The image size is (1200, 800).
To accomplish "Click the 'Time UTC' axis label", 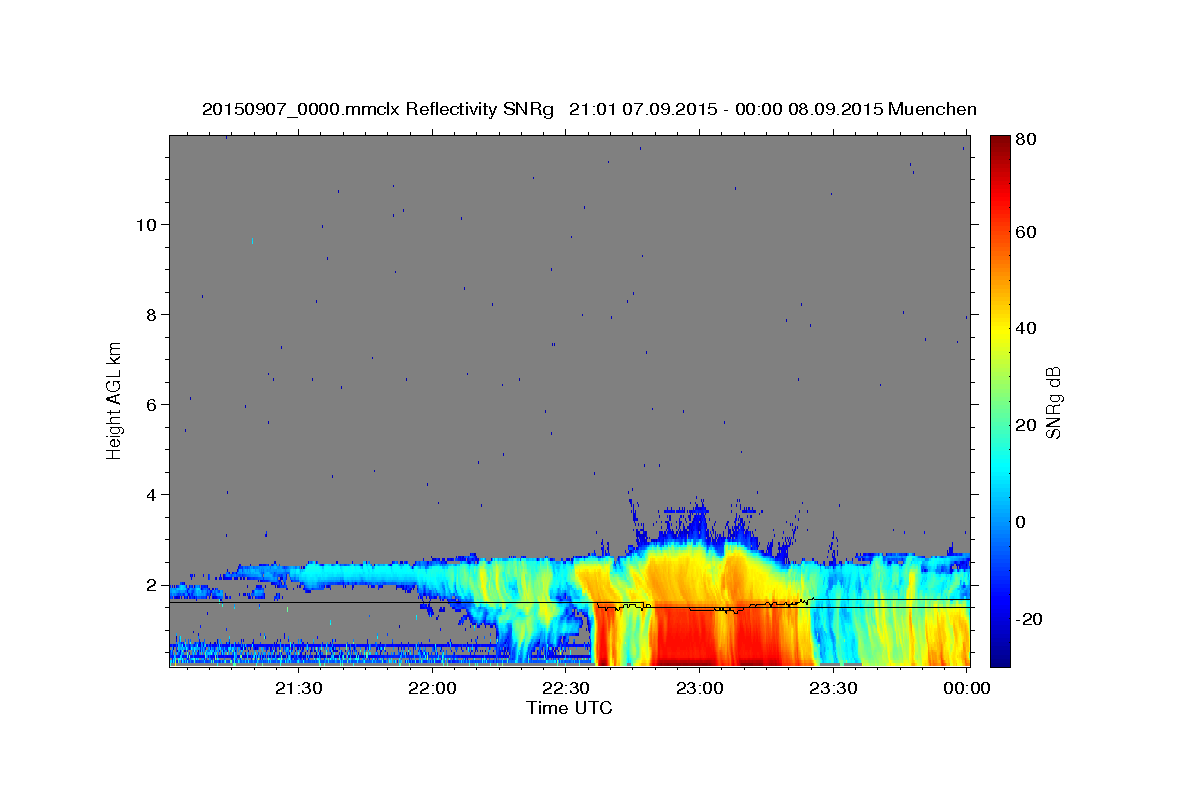I will [569, 708].
